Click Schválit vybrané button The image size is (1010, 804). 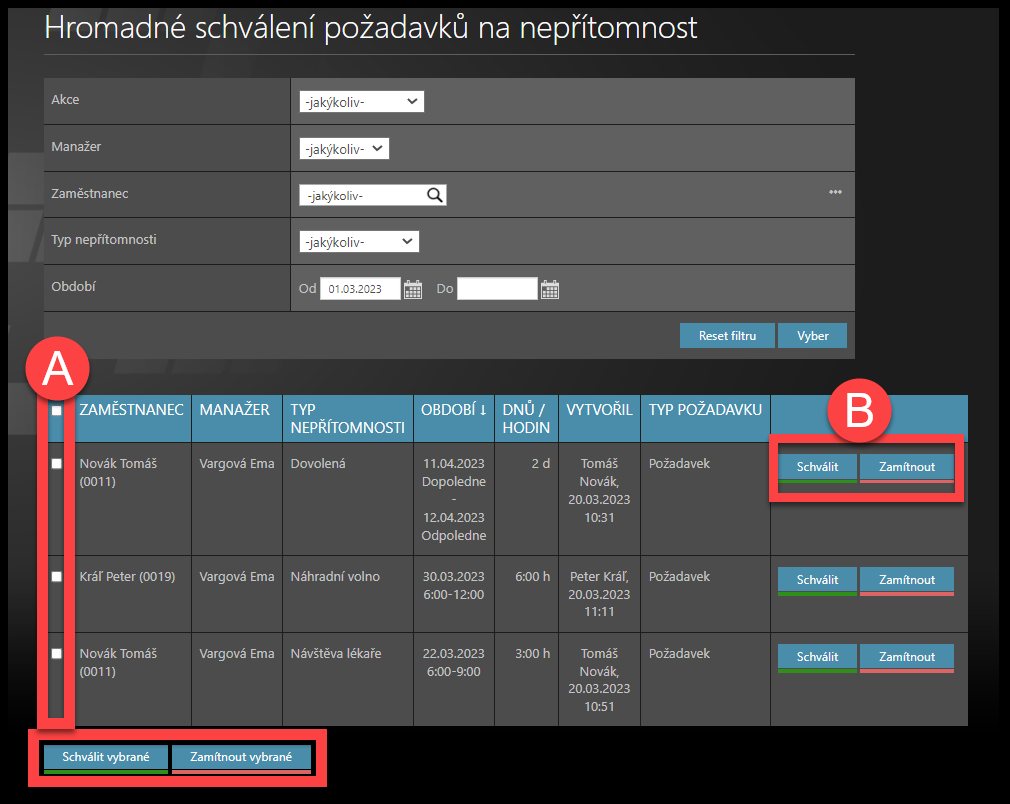pos(106,757)
